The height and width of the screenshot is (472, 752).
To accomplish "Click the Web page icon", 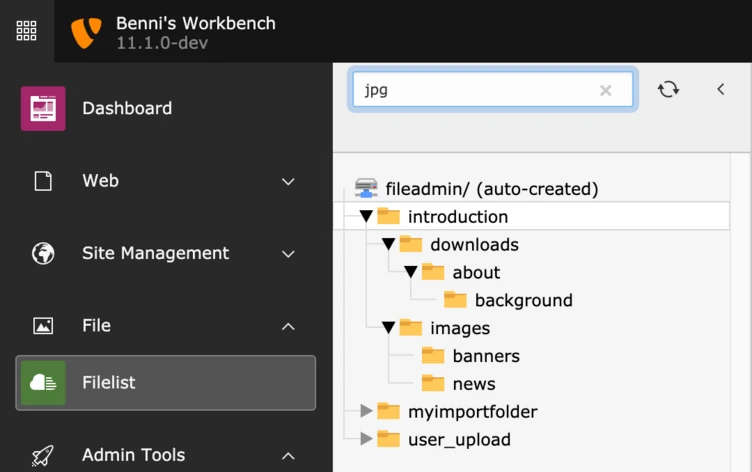I will pyautogui.click(x=43, y=181).
